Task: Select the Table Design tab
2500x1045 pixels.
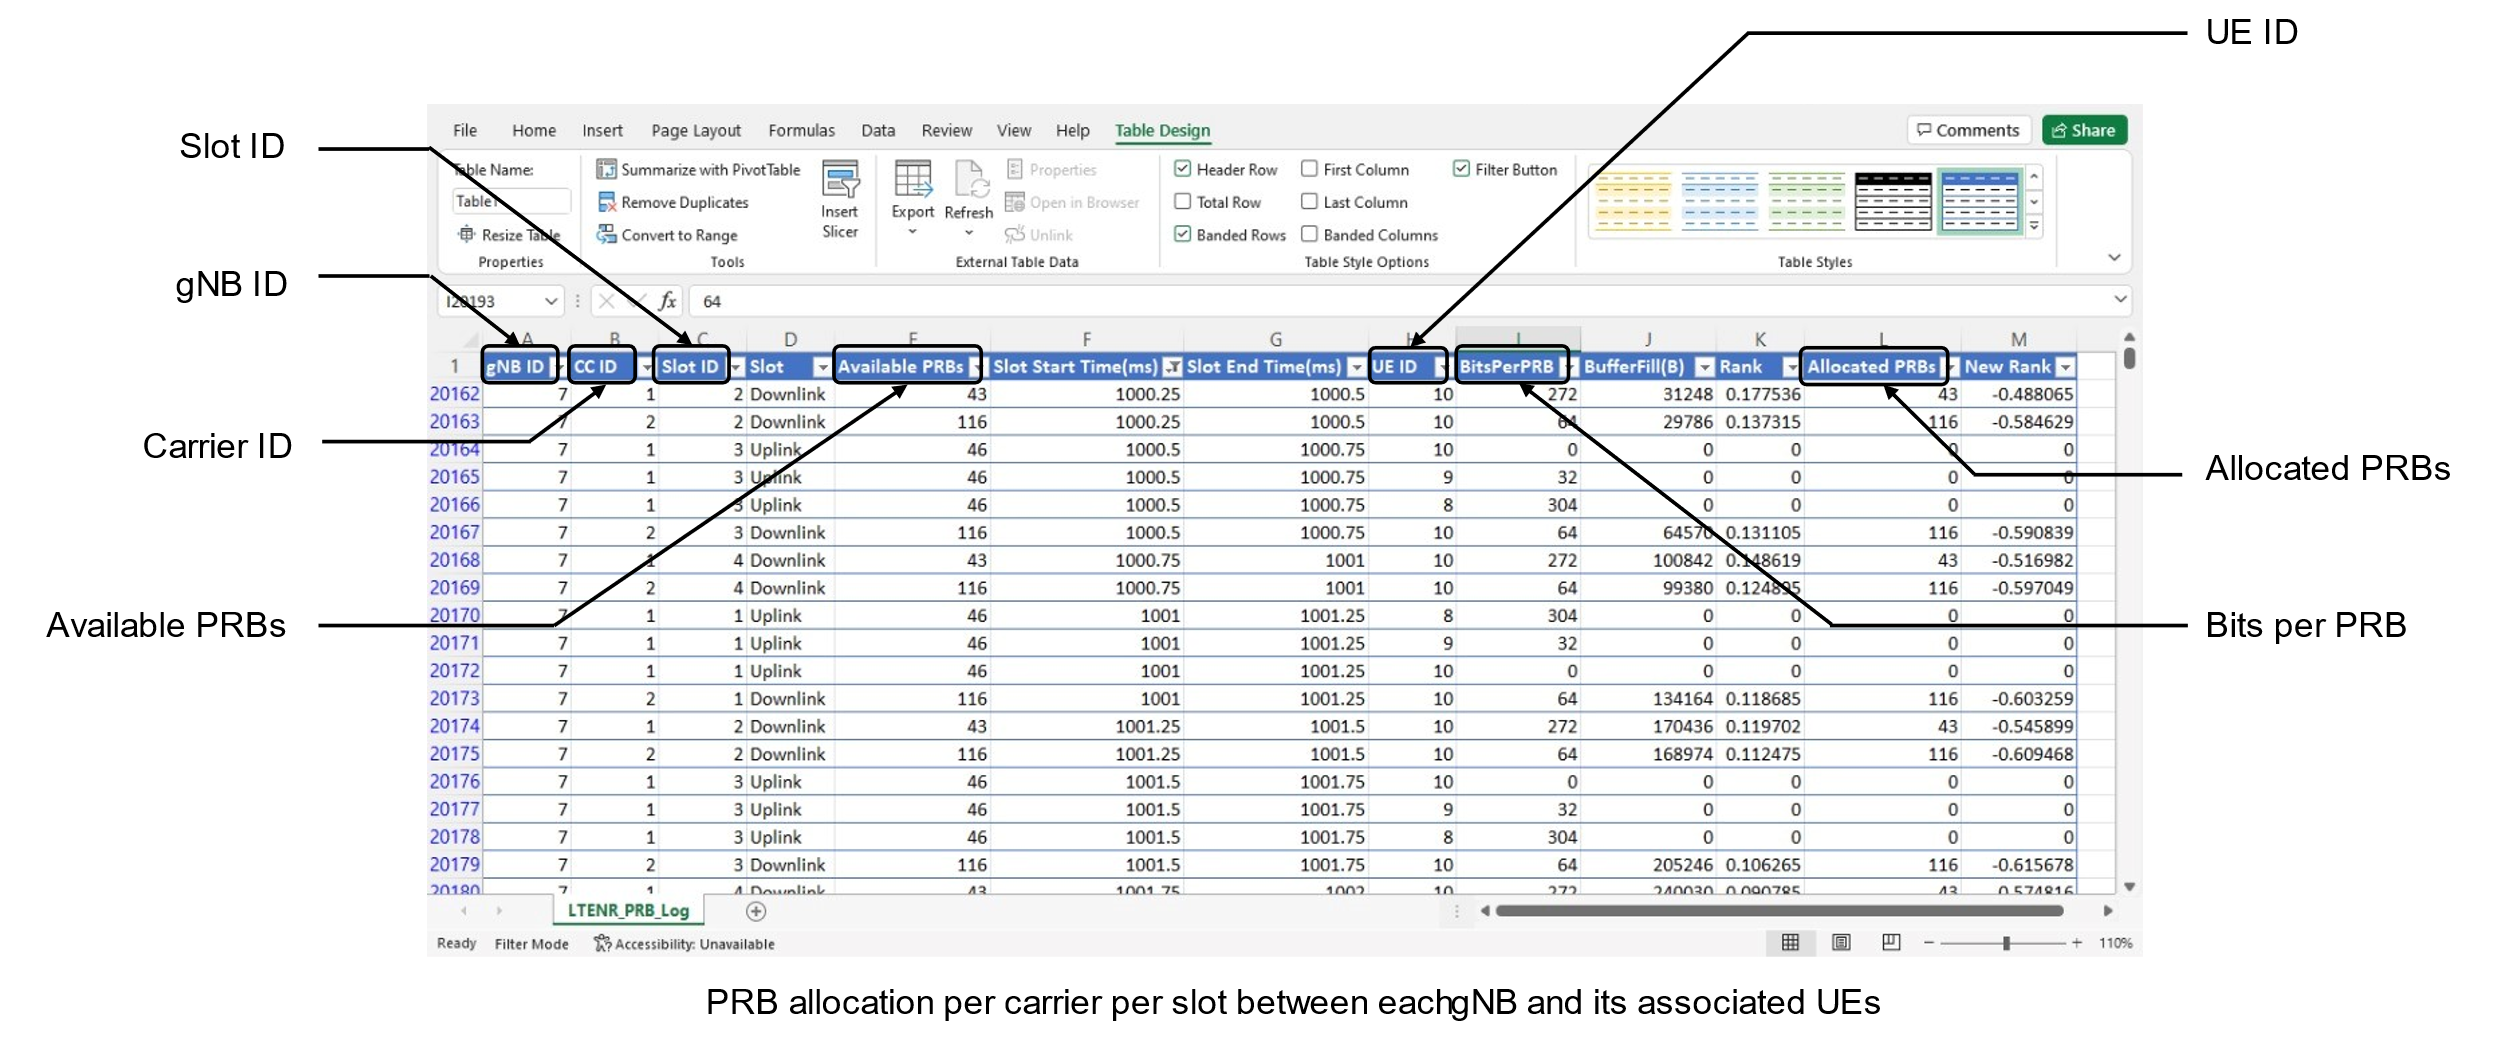Action: point(1162,131)
